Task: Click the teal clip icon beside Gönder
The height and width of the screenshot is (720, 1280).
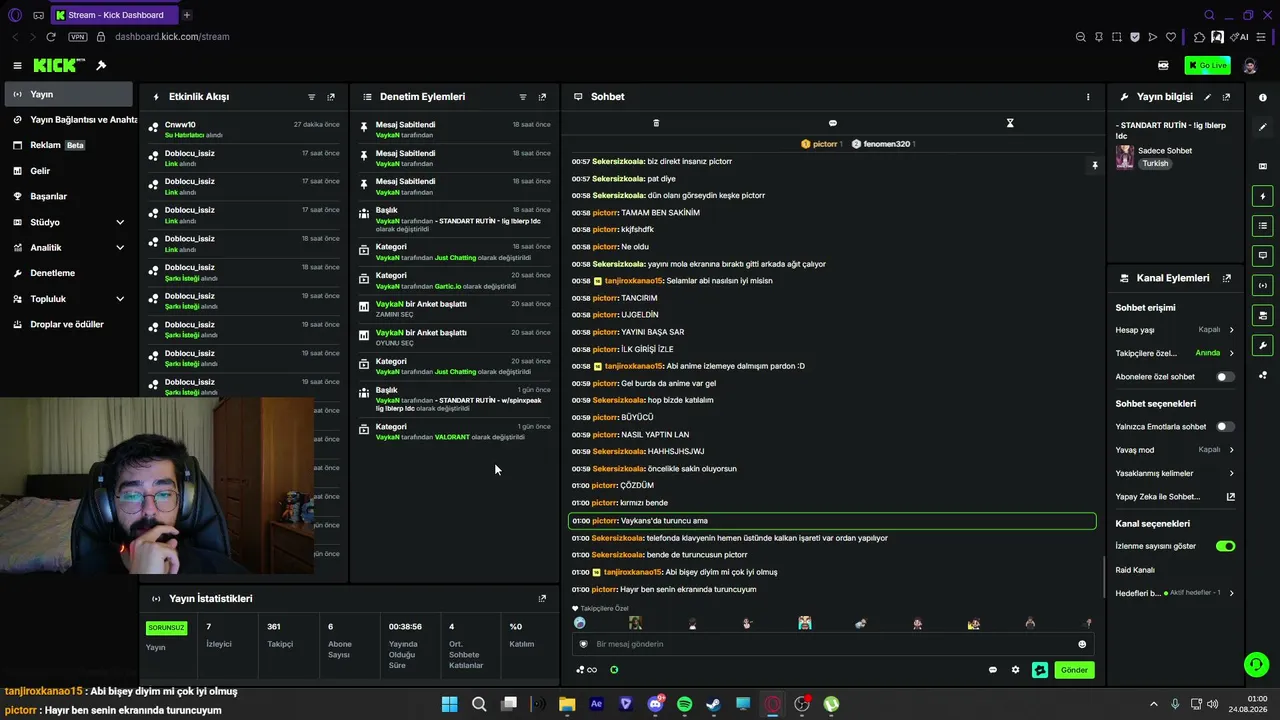Action: click(1040, 670)
